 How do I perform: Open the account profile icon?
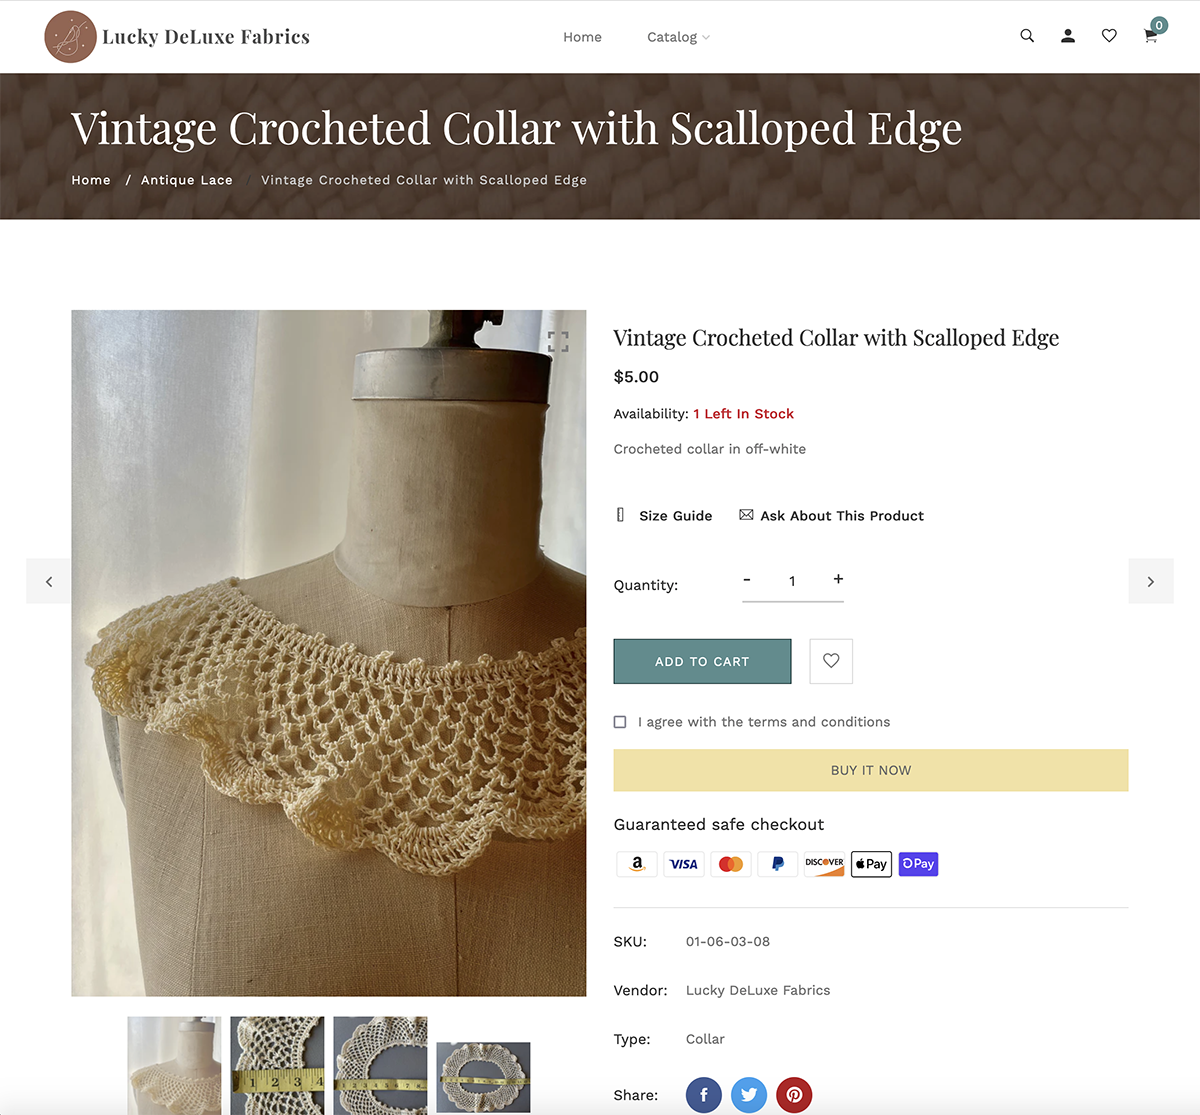(x=1068, y=36)
